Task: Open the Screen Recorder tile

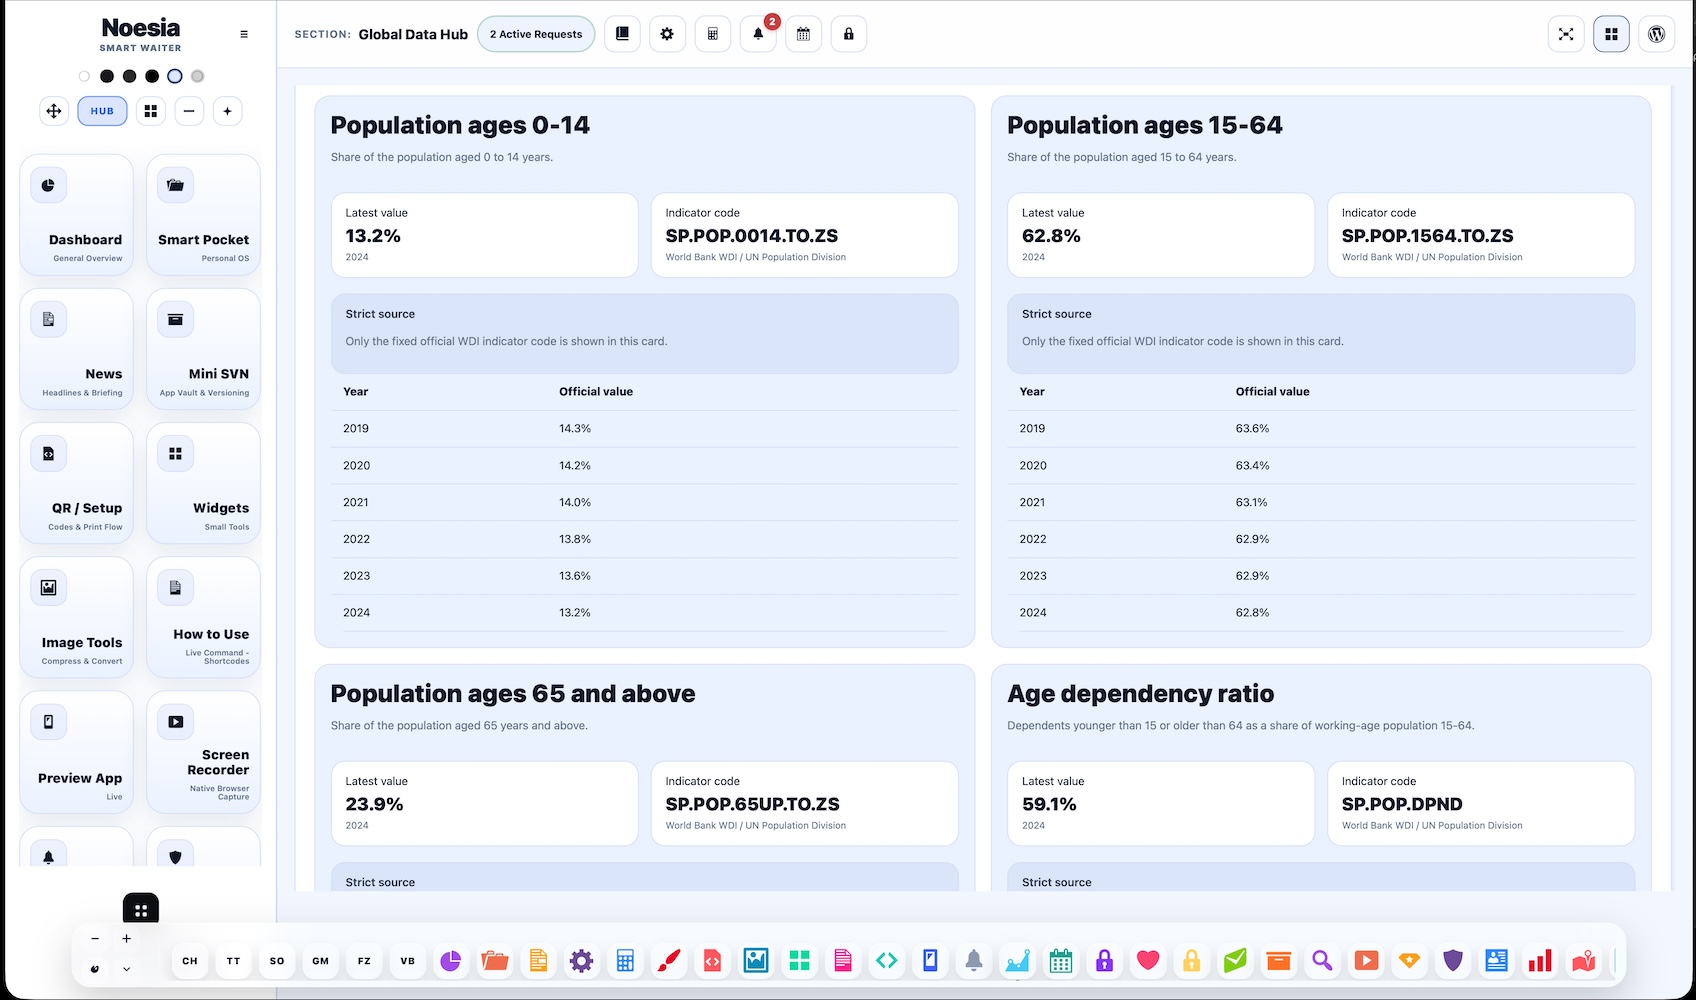Action: 203,752
